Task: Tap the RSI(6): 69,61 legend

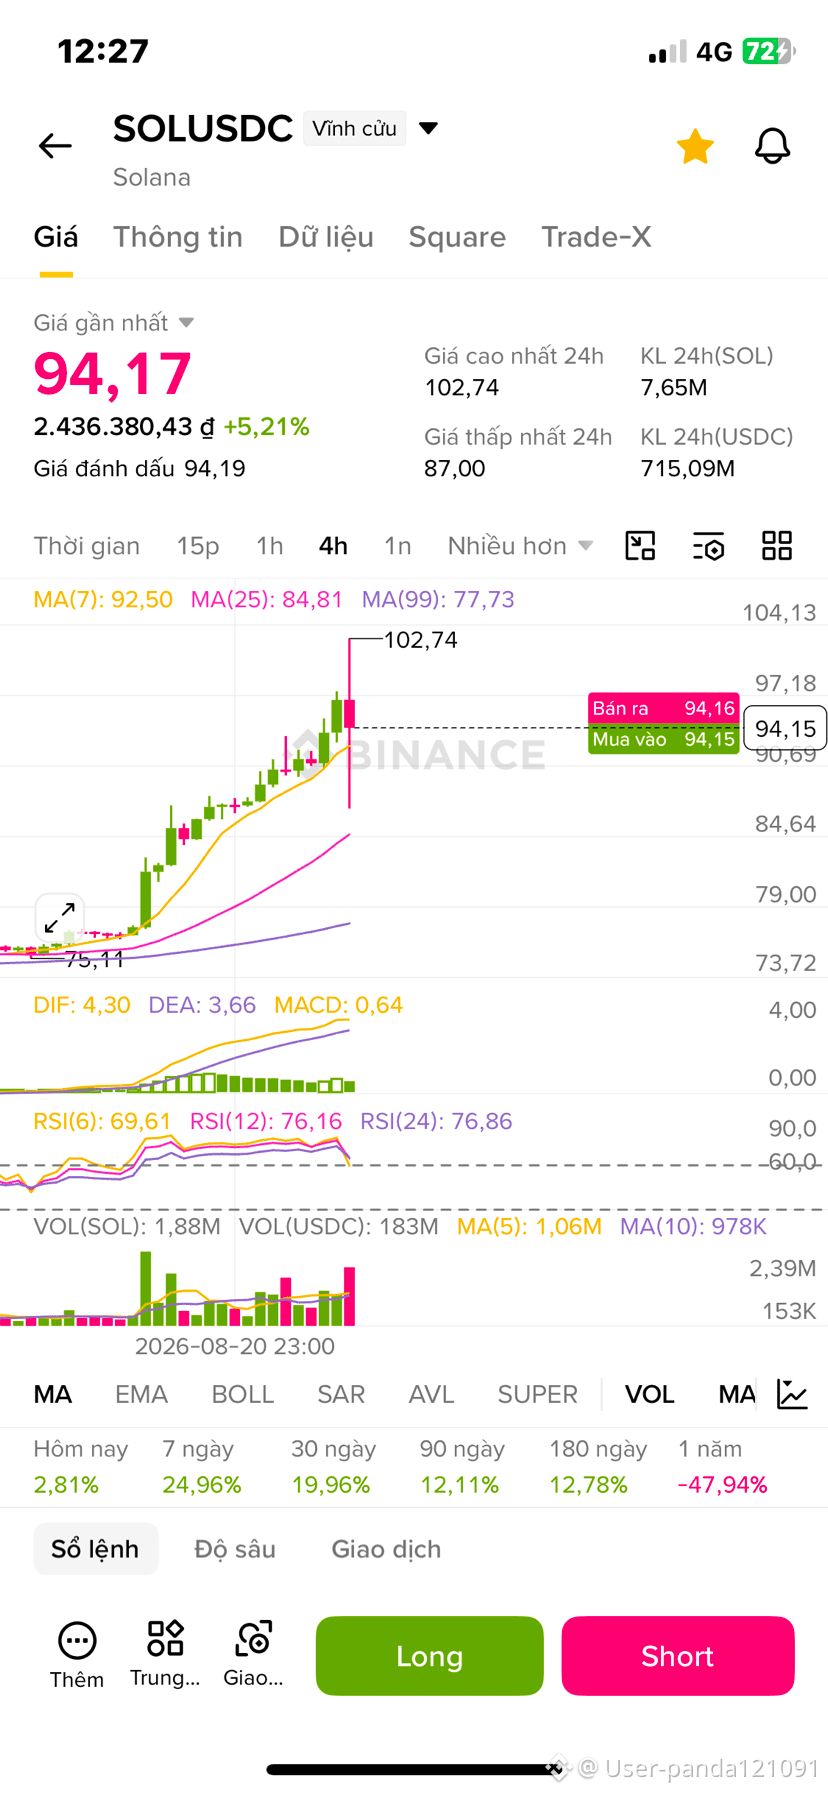Action: coord(103,1121)
